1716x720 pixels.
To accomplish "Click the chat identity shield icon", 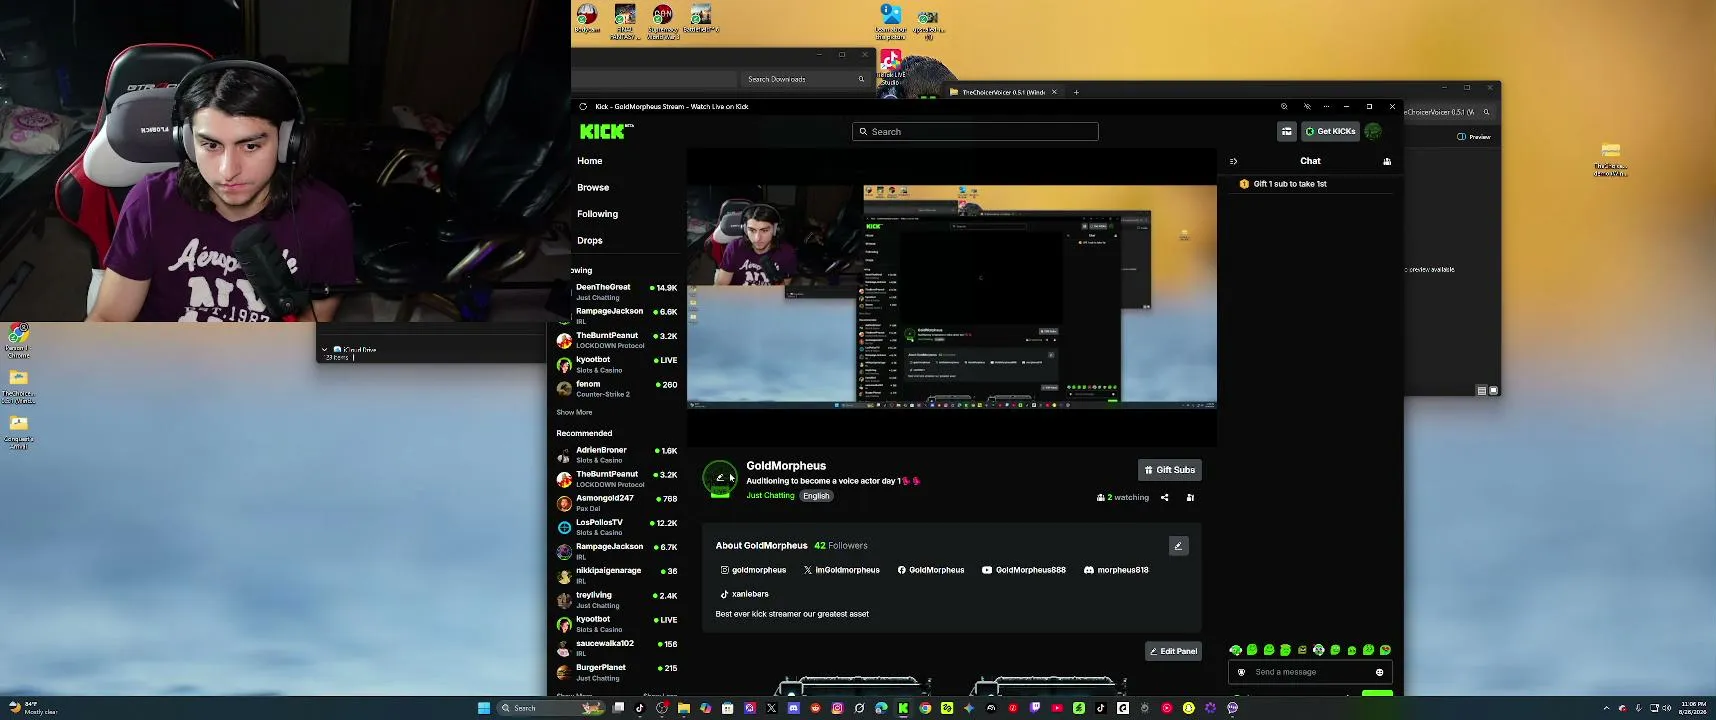I will tap(1242, 672).
